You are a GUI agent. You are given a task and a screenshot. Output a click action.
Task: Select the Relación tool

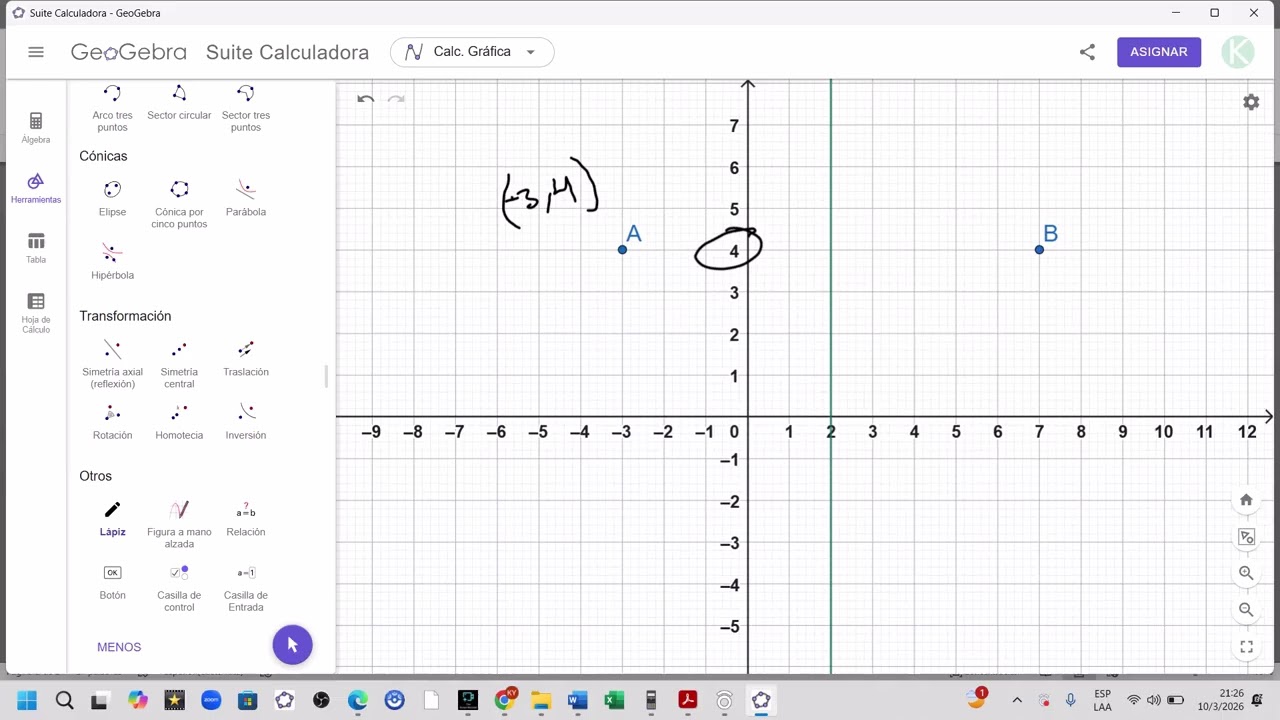point(246,518)
